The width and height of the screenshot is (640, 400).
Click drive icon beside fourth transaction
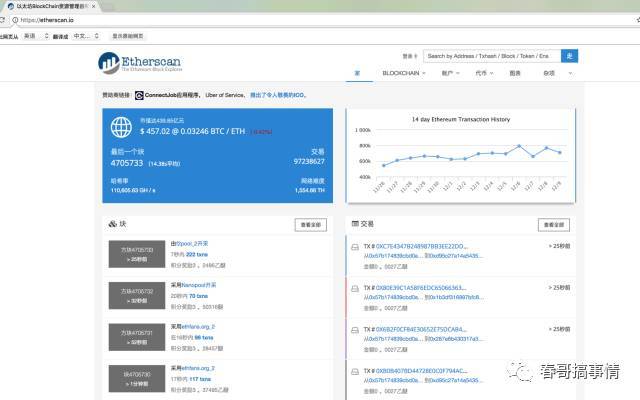(x=355, y=372)
